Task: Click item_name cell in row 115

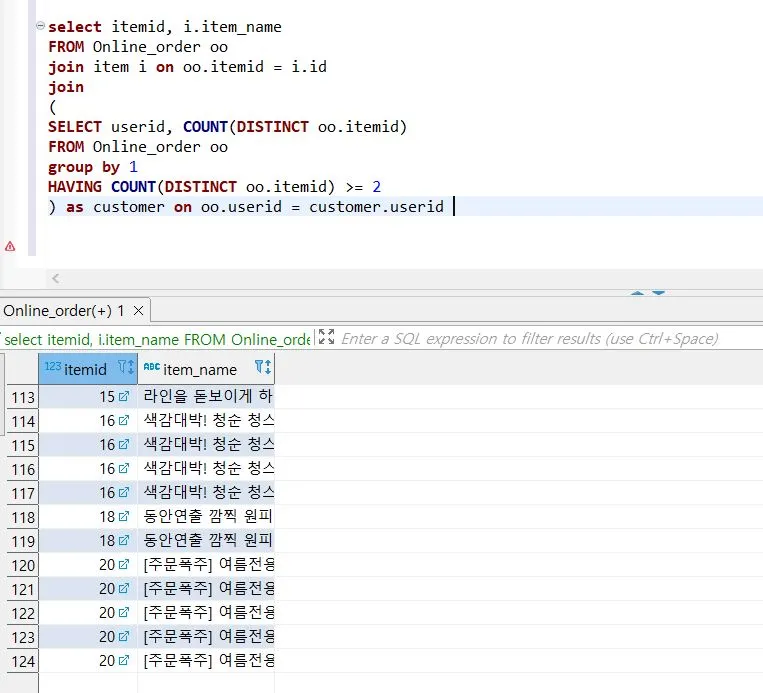Action: pos(206,444)
